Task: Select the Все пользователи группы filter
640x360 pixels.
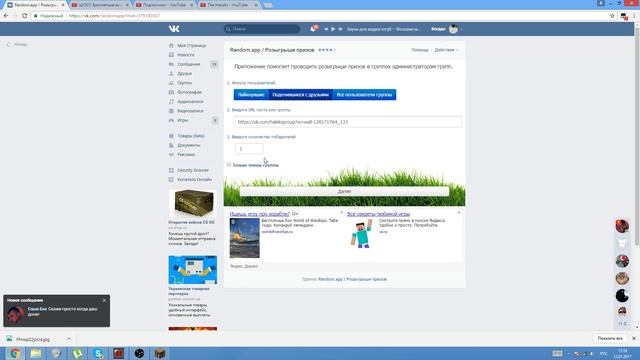Action: (x=364, y=95)
